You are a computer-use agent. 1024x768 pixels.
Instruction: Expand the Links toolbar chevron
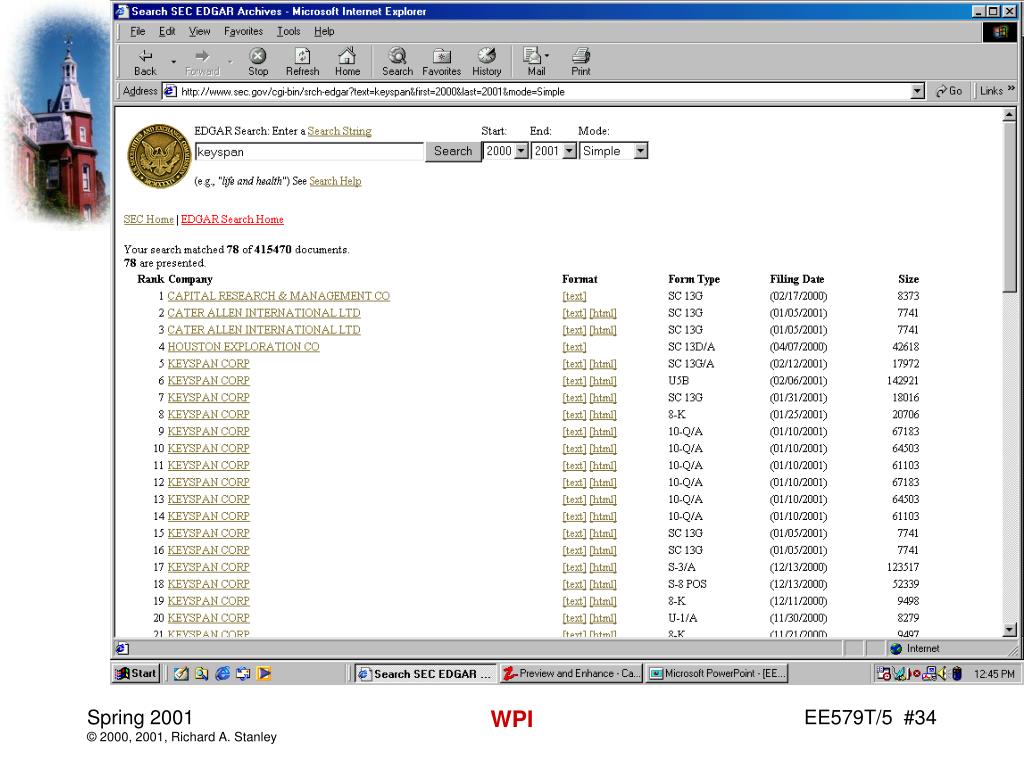(x=1012, y=89)
